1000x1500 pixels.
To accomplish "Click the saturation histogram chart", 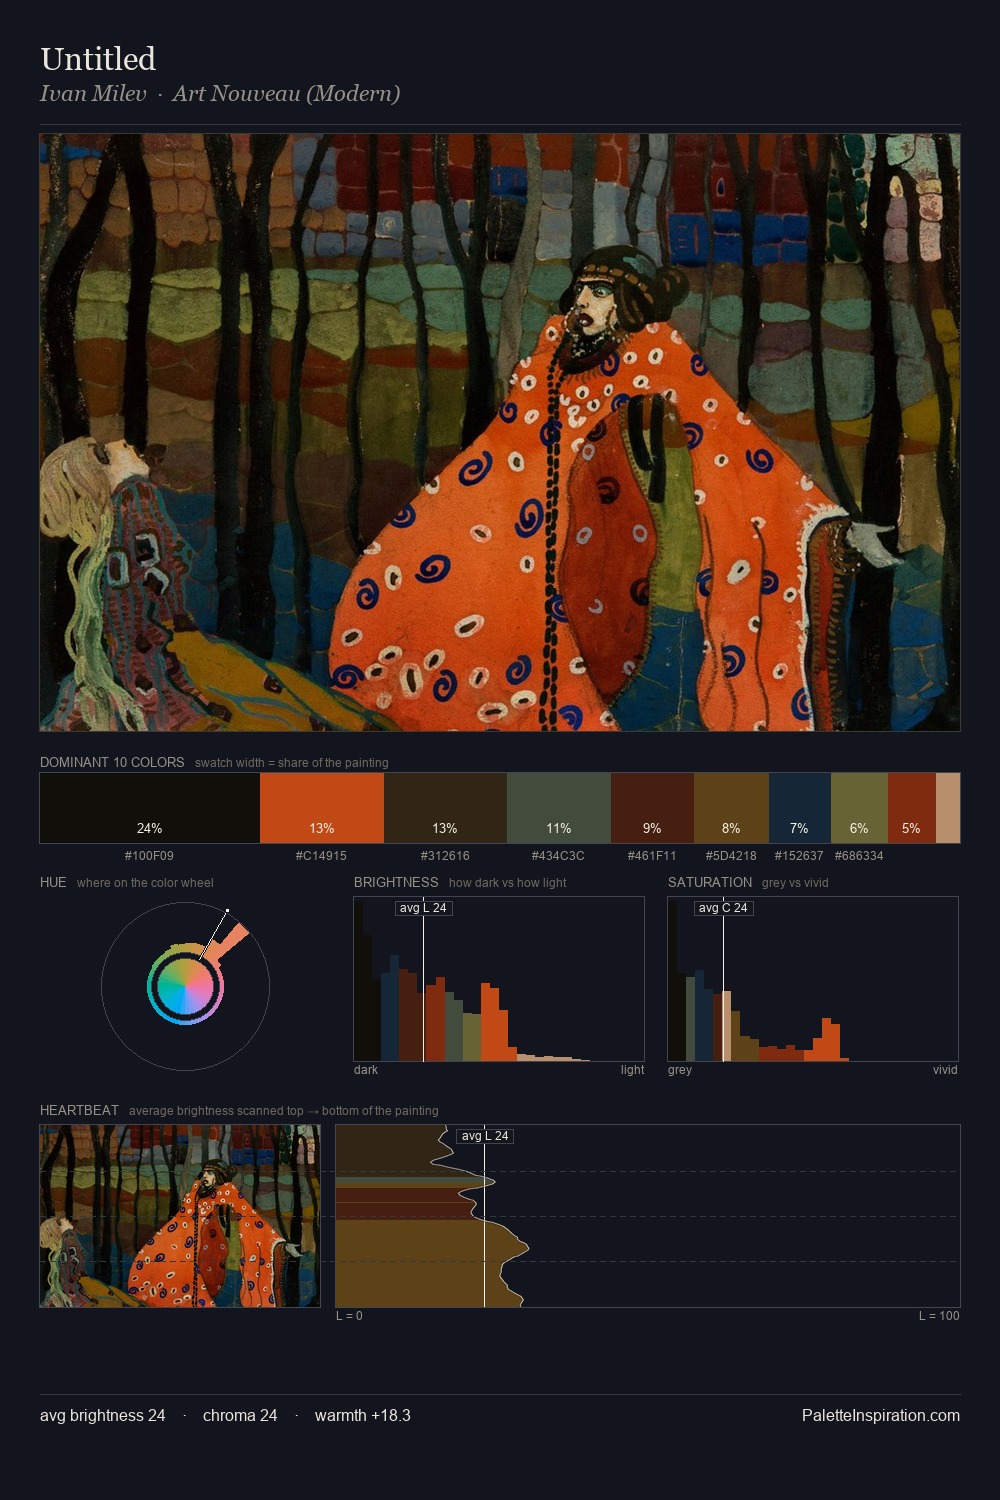I will (x=813, y=979).
